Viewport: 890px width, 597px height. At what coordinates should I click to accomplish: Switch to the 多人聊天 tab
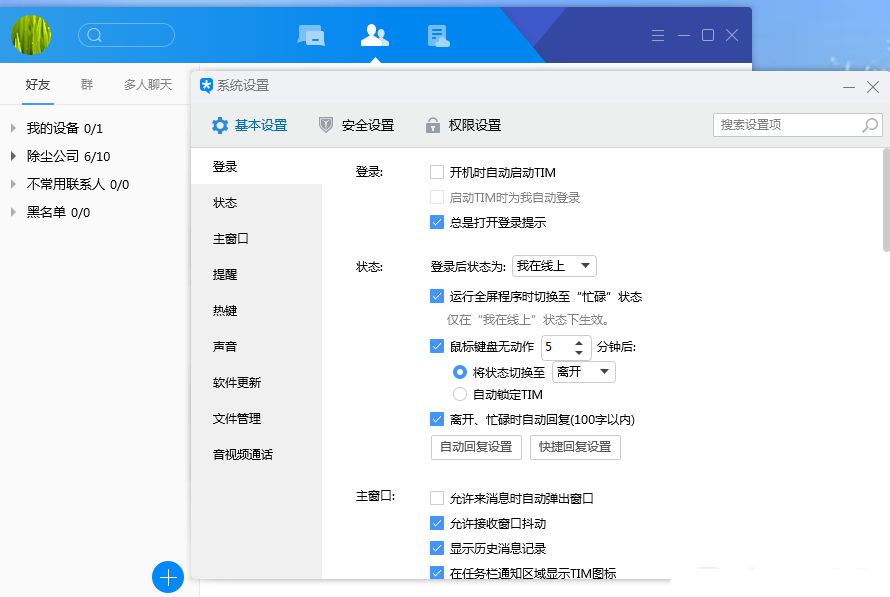coord(148,85)
